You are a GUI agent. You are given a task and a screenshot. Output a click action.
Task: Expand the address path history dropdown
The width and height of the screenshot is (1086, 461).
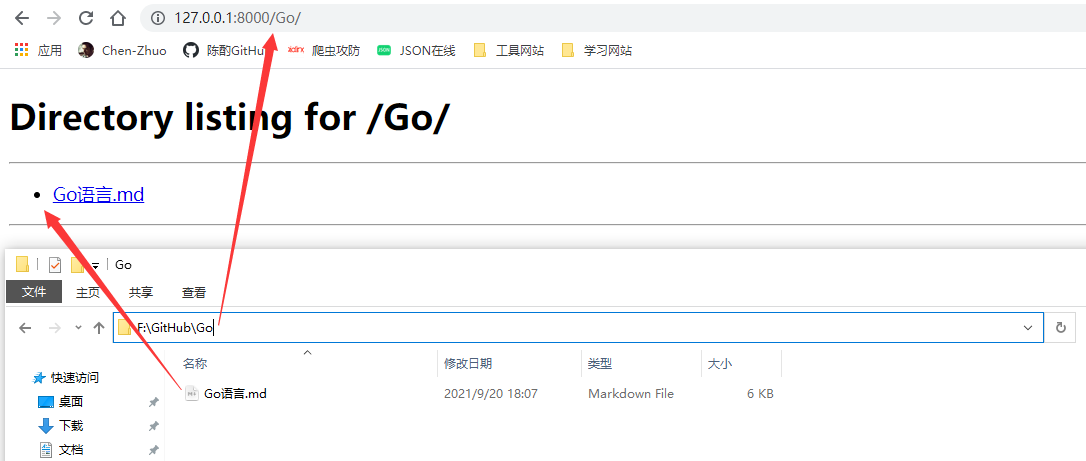click(x=1028, y=328)
